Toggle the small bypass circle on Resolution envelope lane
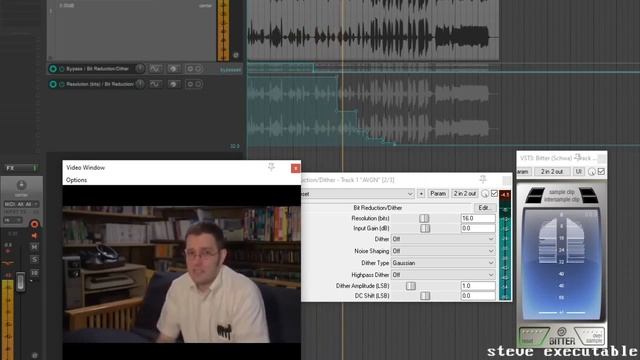The image size is (640, 360). [62, 84]
